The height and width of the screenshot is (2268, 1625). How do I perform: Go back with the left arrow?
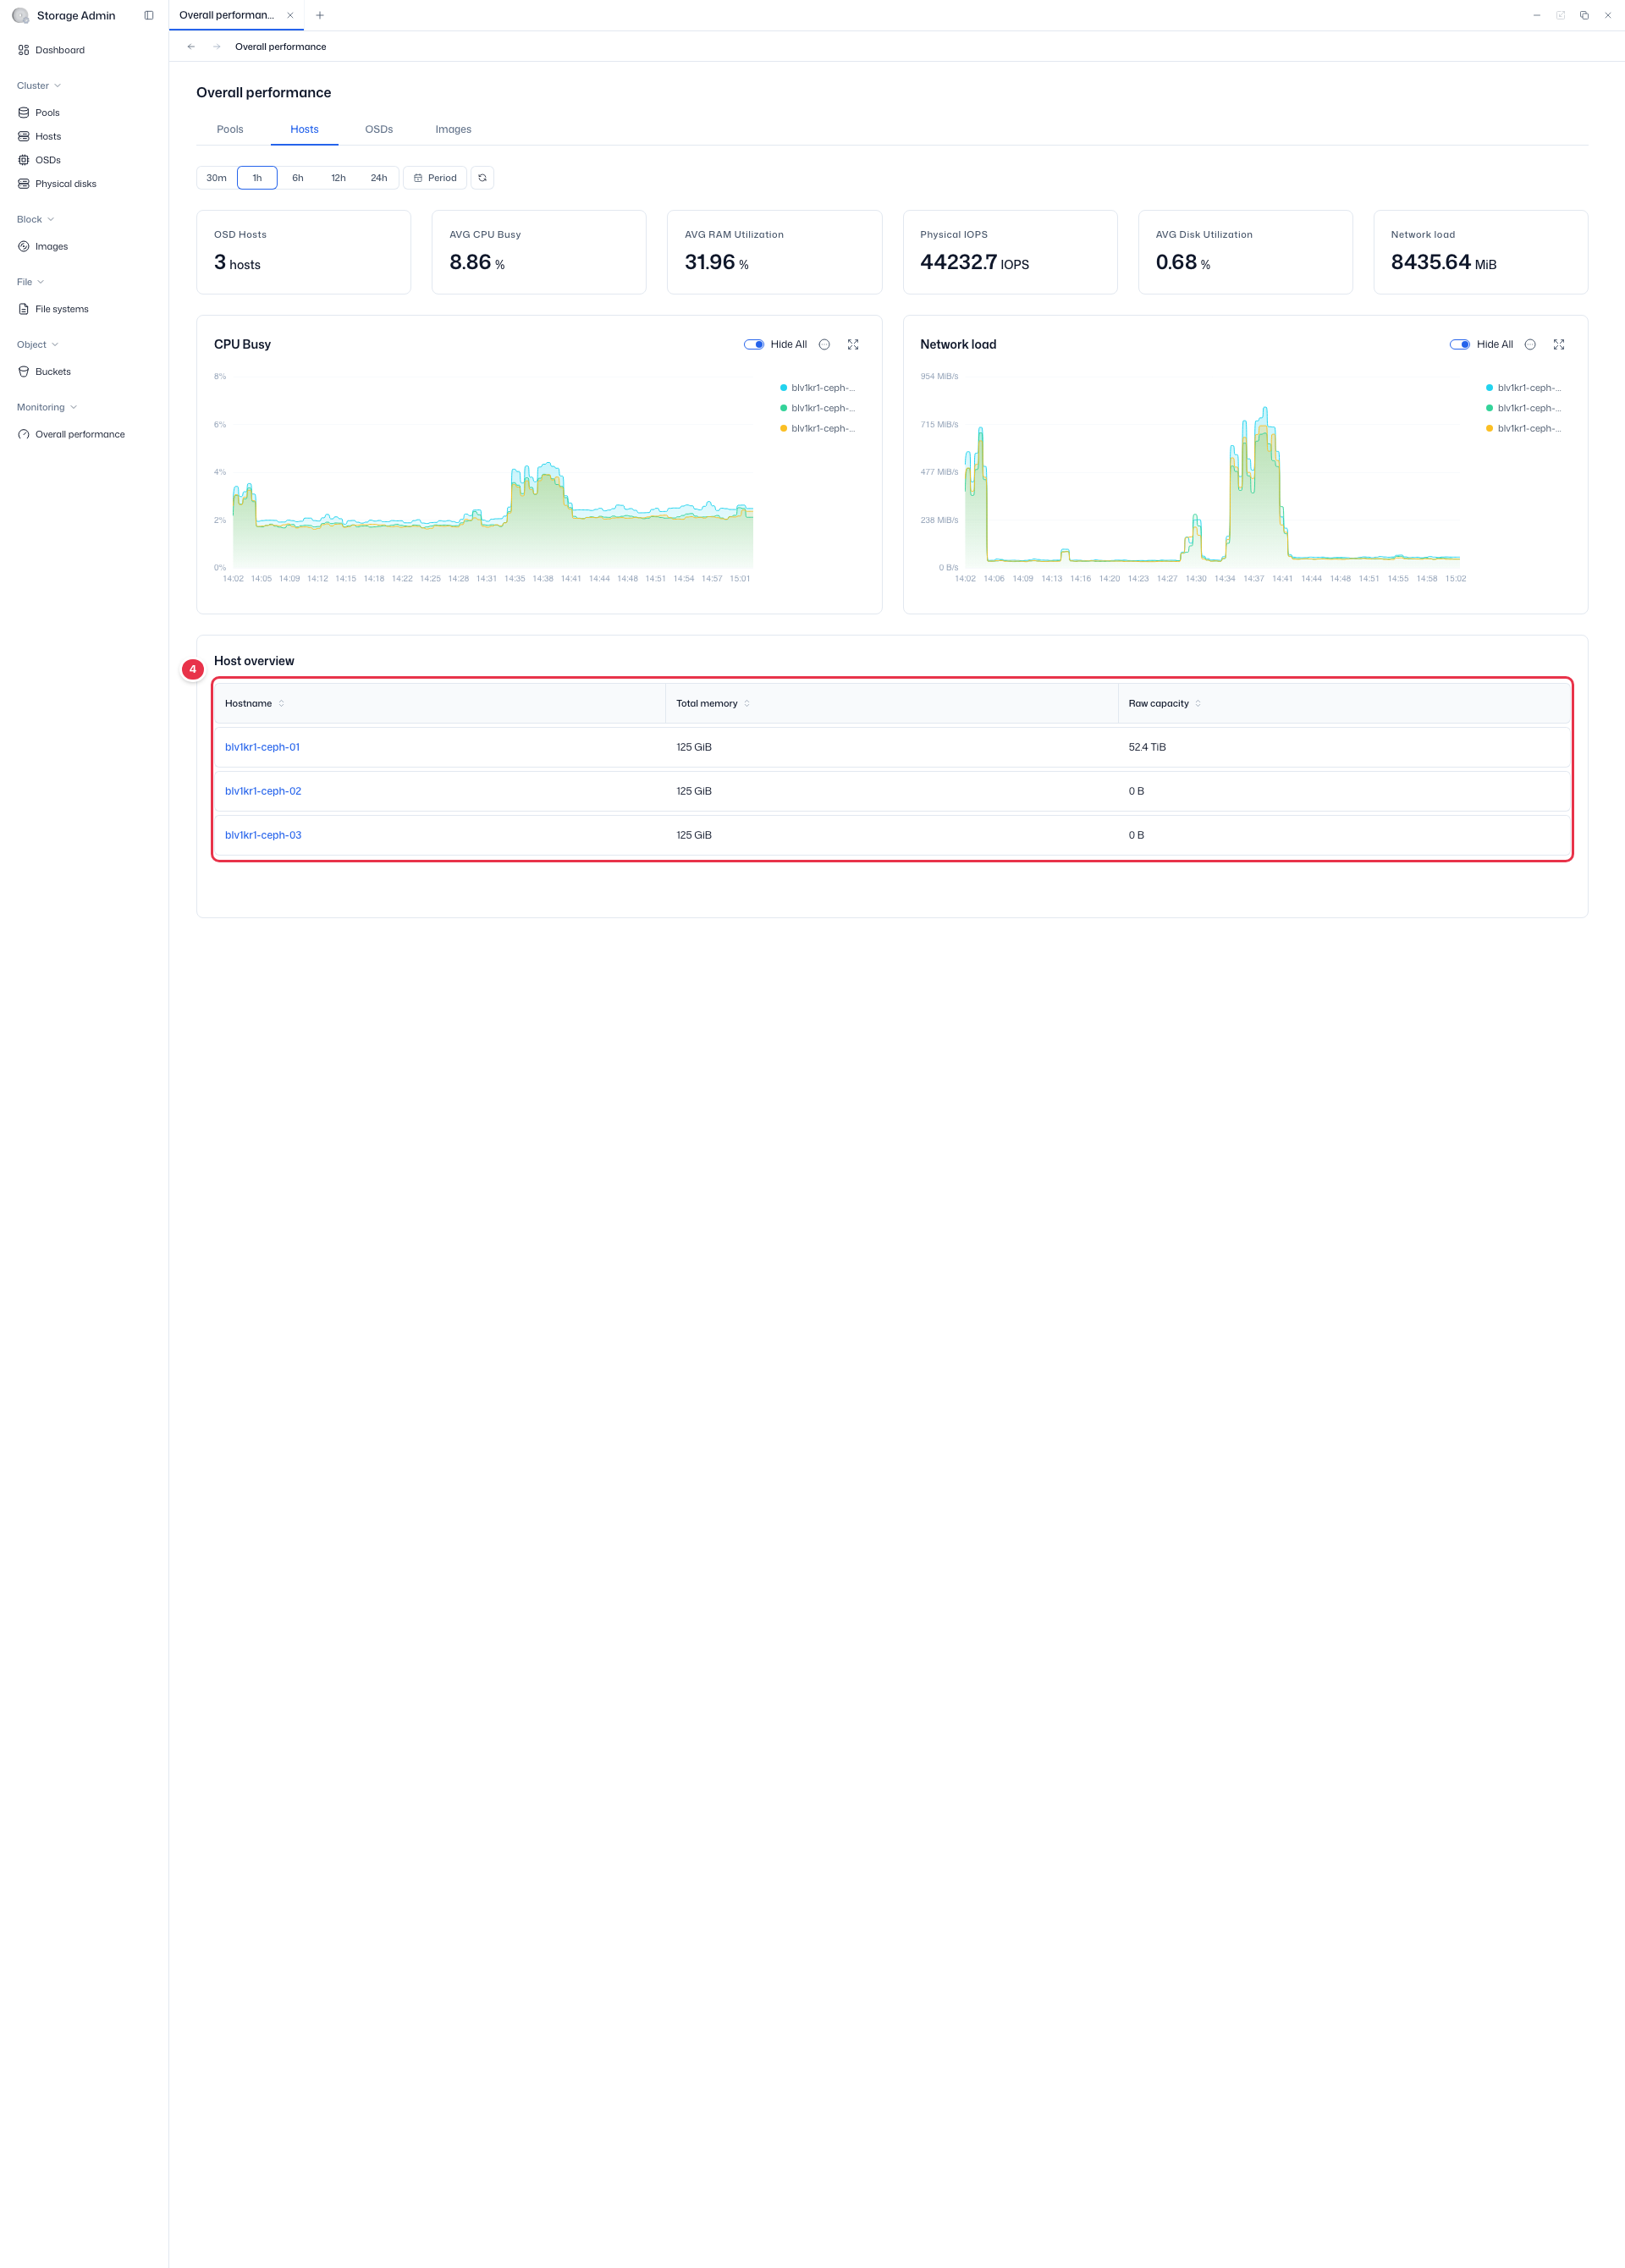point(191,47)
